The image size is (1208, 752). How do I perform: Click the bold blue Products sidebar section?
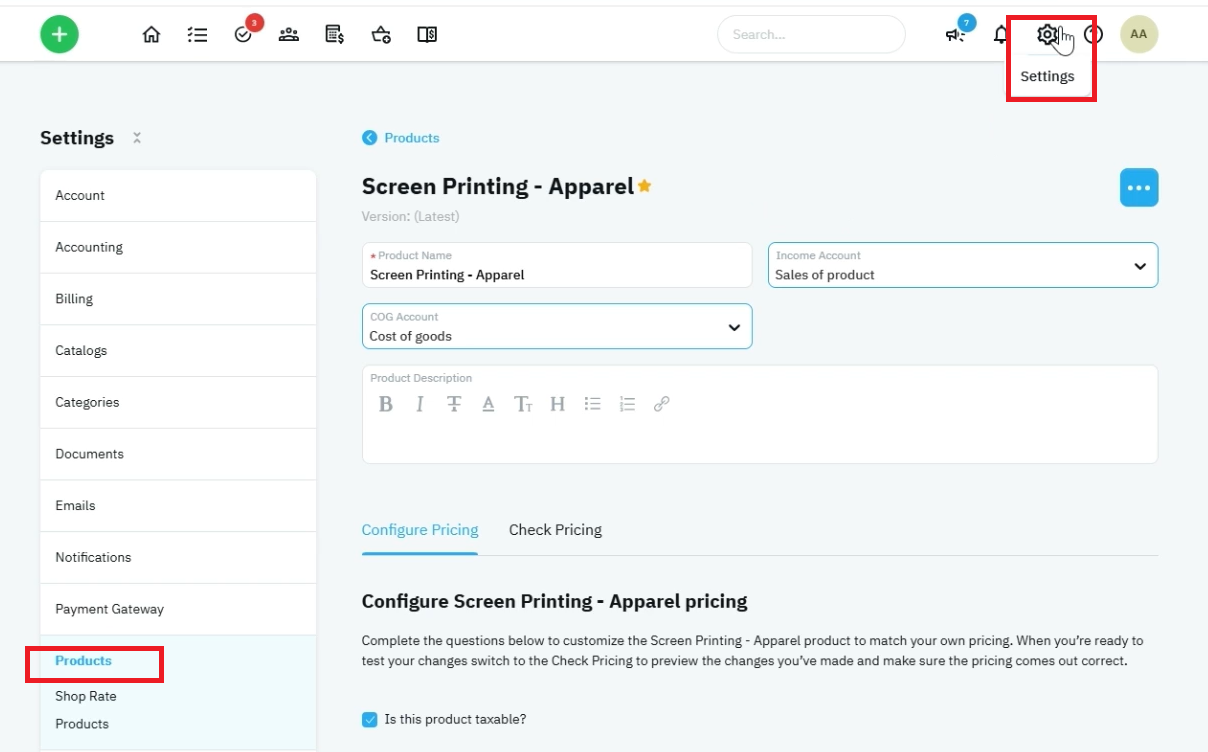pos(83,661)
